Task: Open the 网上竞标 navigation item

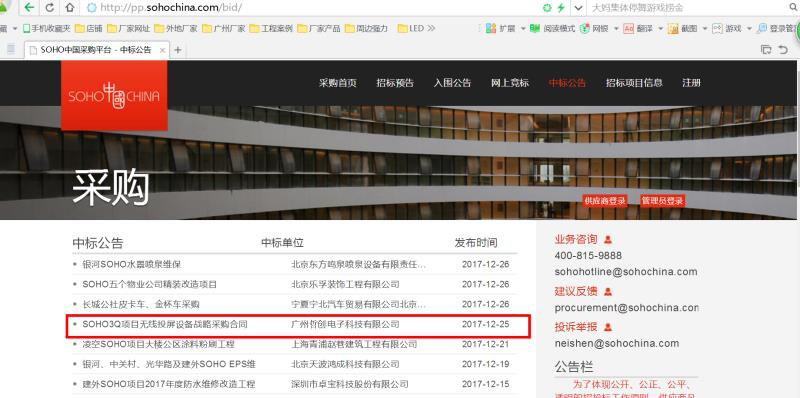Action: (510, 83)
